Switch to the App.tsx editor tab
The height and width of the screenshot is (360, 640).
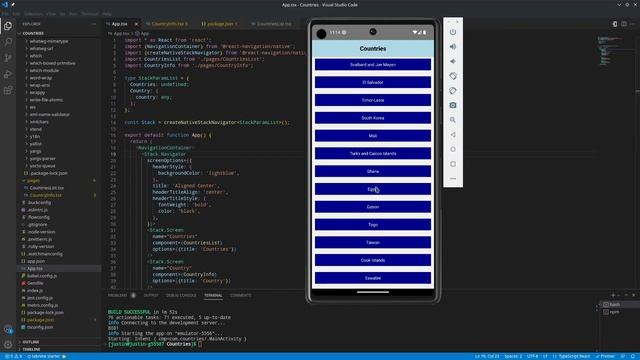click(x=119, y=24)
